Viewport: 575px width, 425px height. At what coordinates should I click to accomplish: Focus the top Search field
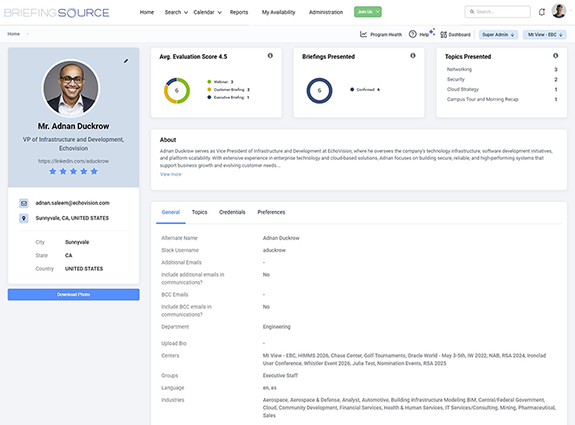tap(498, 12)
